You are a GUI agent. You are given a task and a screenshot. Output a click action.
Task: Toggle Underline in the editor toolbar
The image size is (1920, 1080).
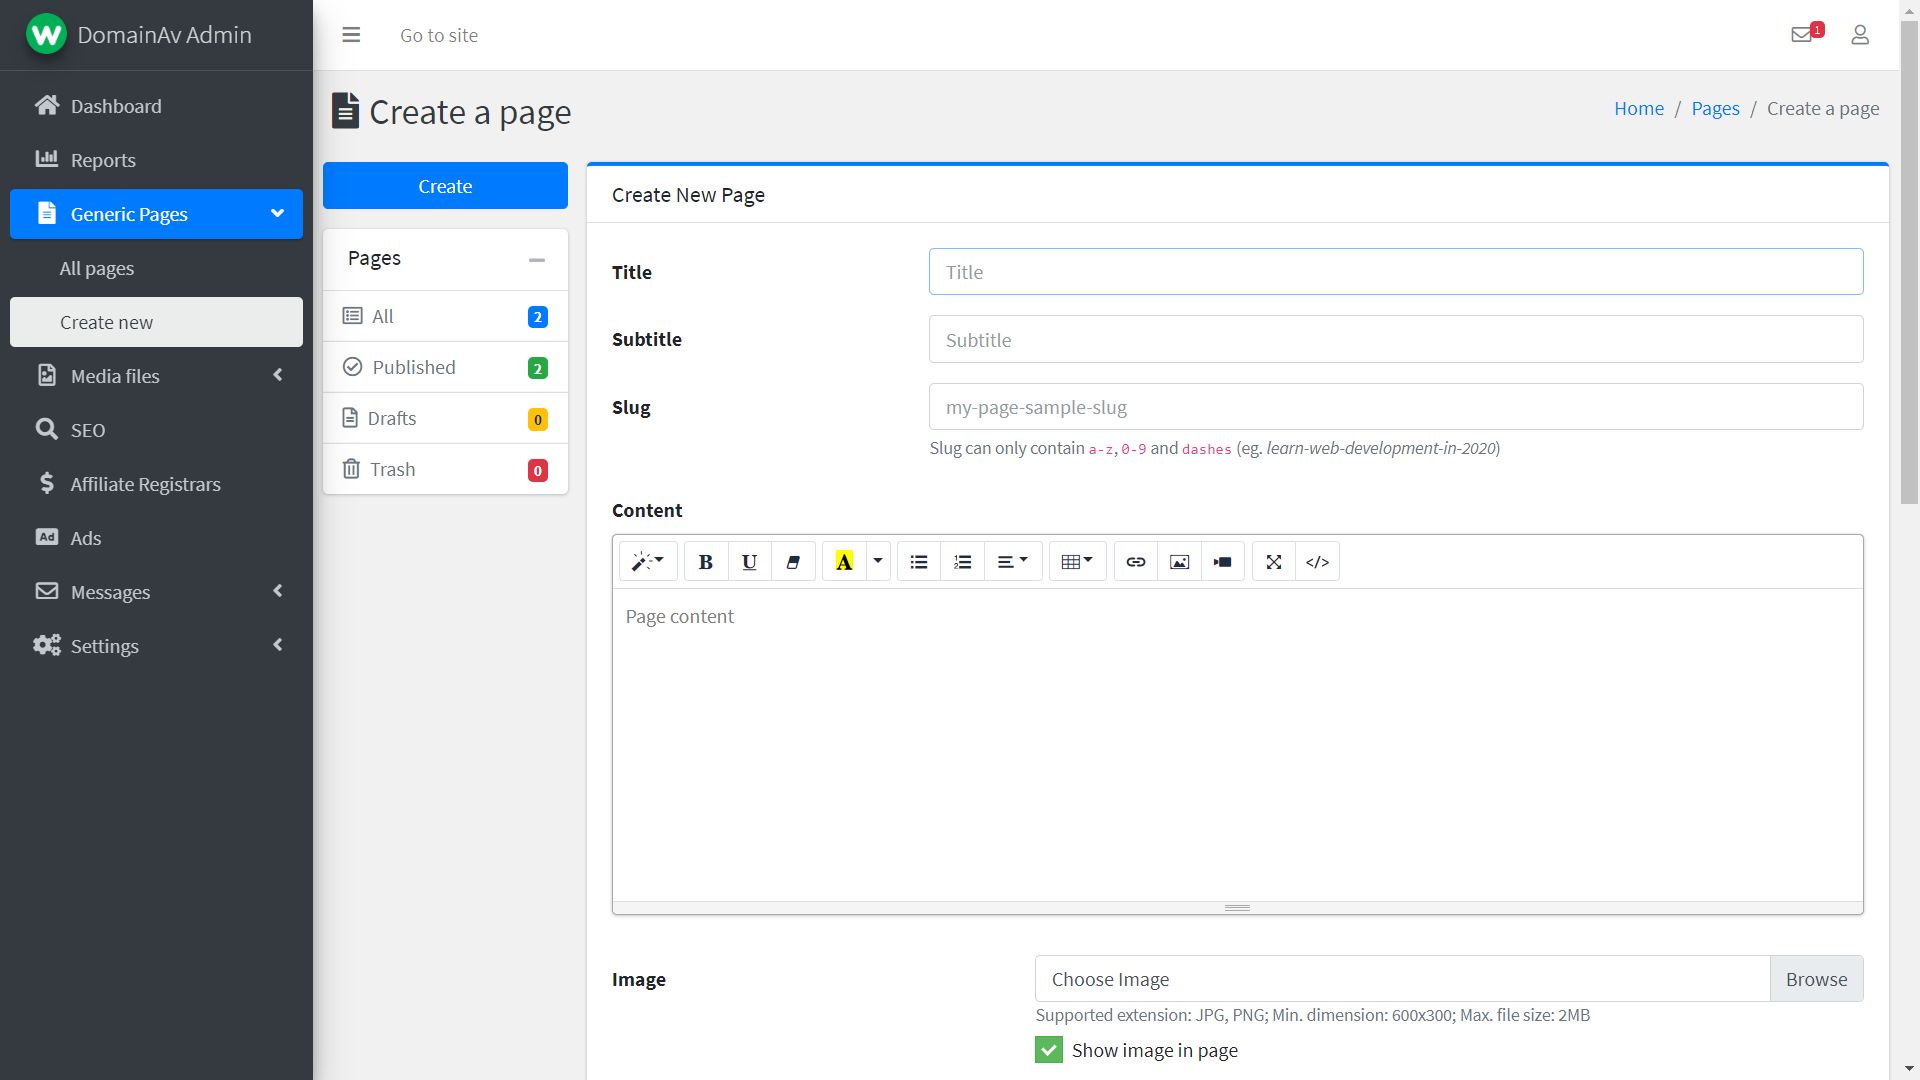749,562
